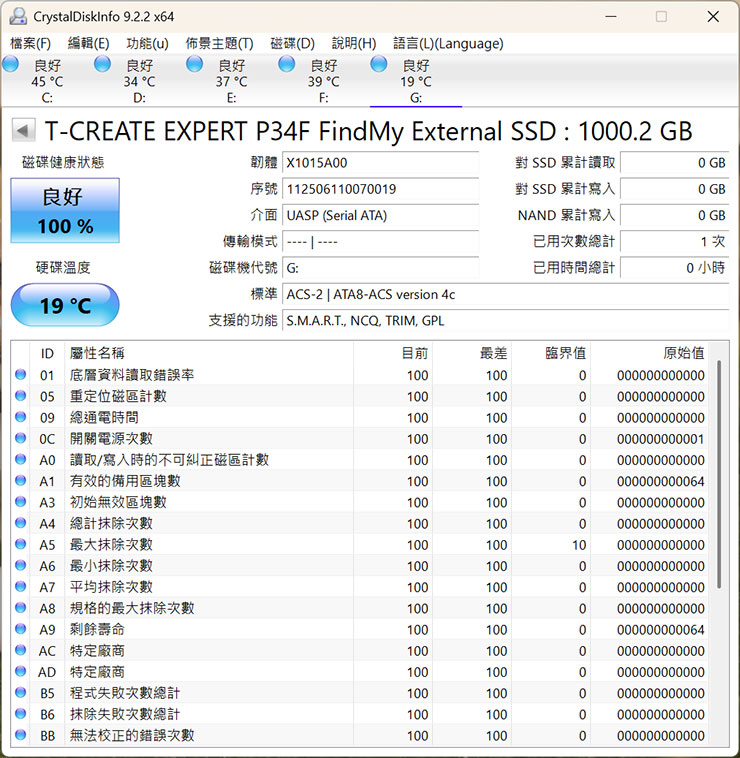740x758 pixels.
Task: Click threshold value 10 in row A5
Action: coord(579,545)
